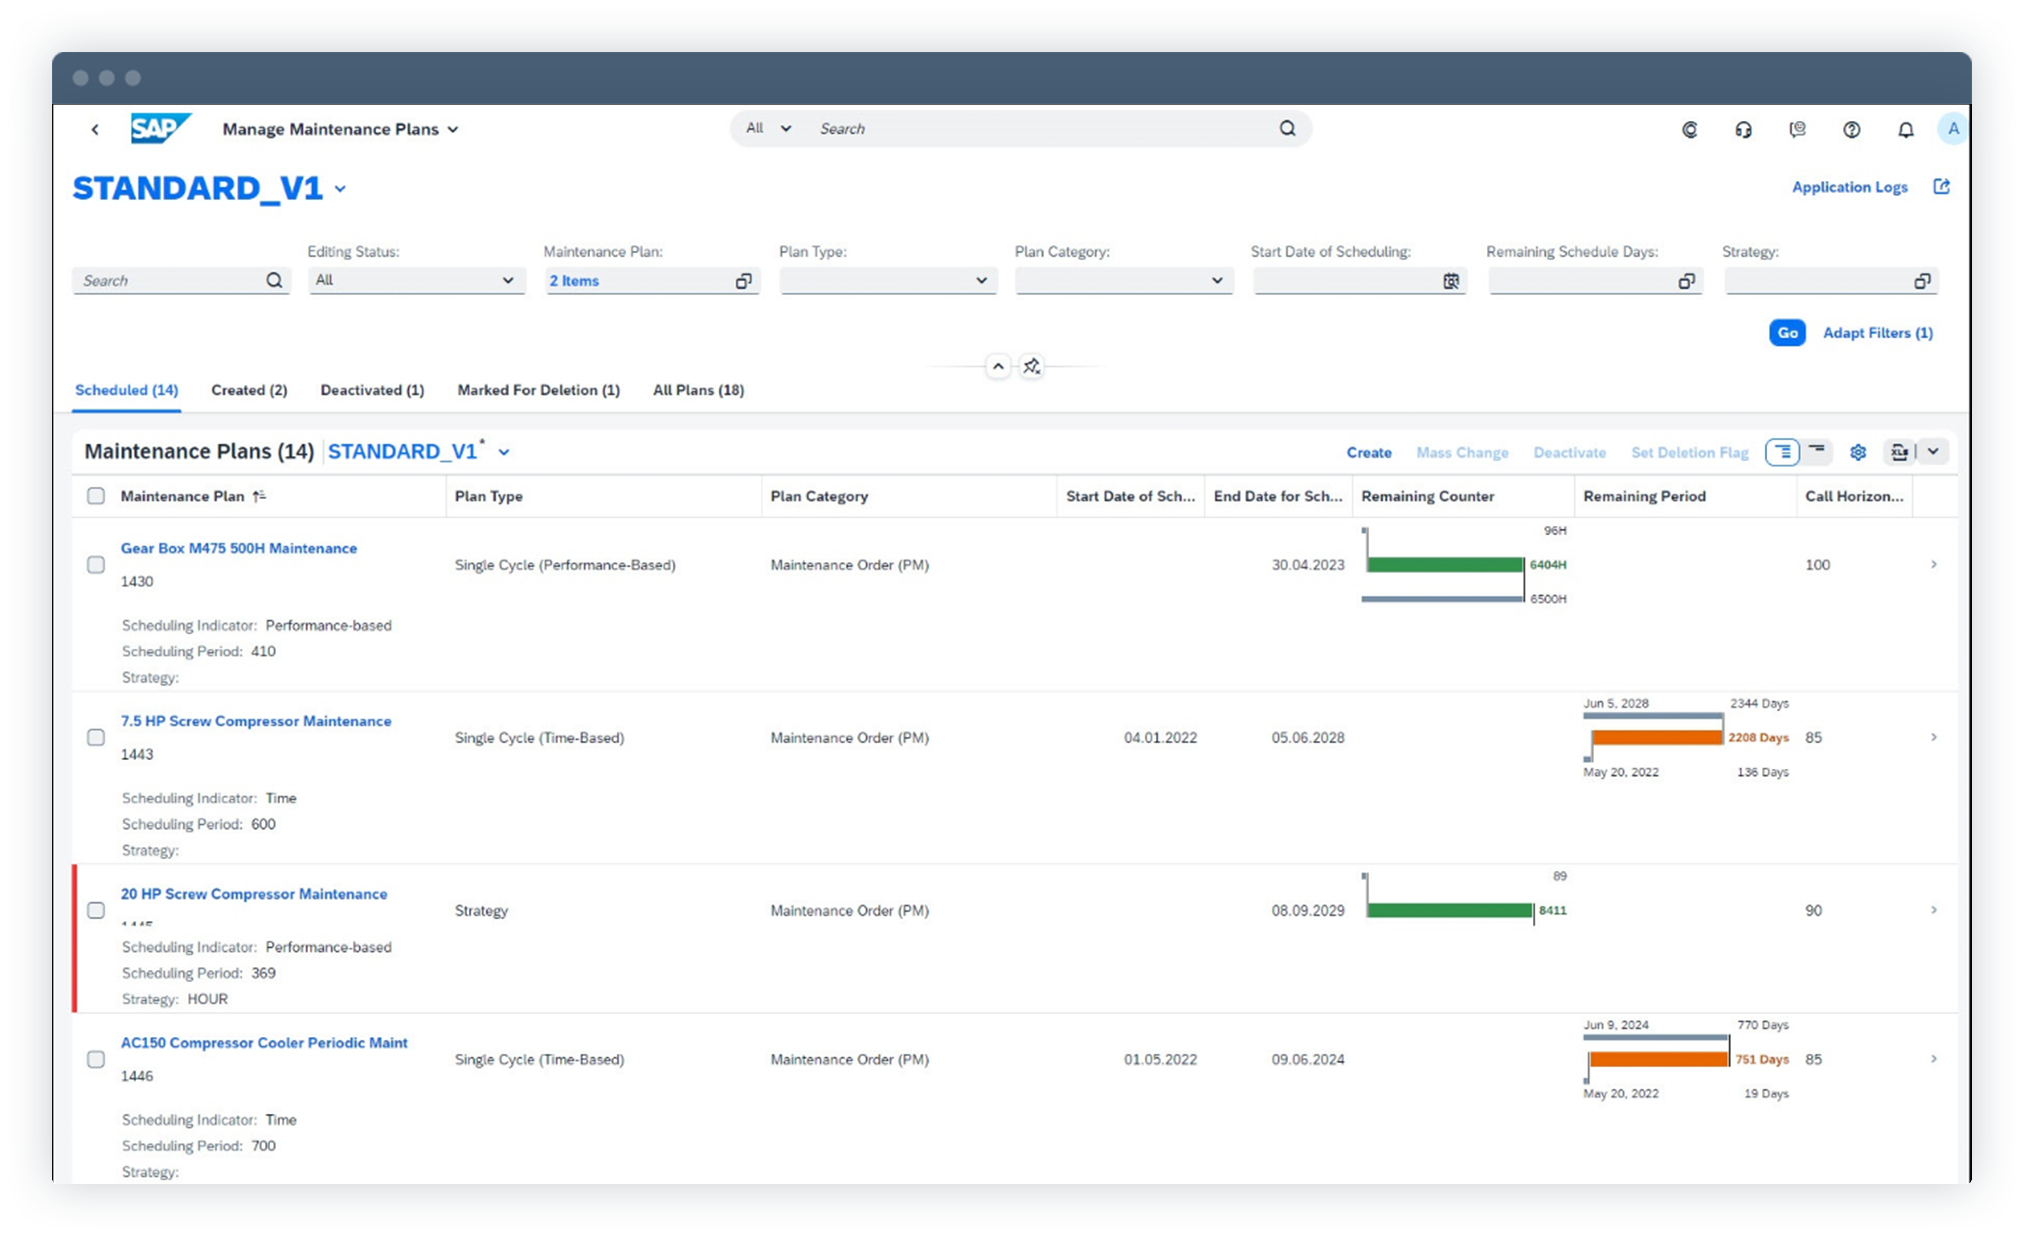Screen dimensions: 2024x1236
Task: Select AC150 Compressor Cooler row checkbox
Action: click(x=96, y=1059)
